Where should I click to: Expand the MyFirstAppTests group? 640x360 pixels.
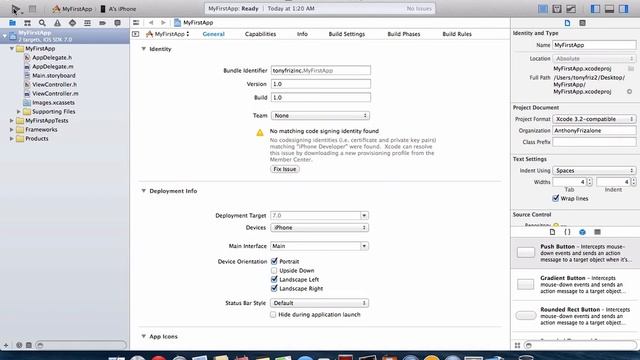click(11, 120)
